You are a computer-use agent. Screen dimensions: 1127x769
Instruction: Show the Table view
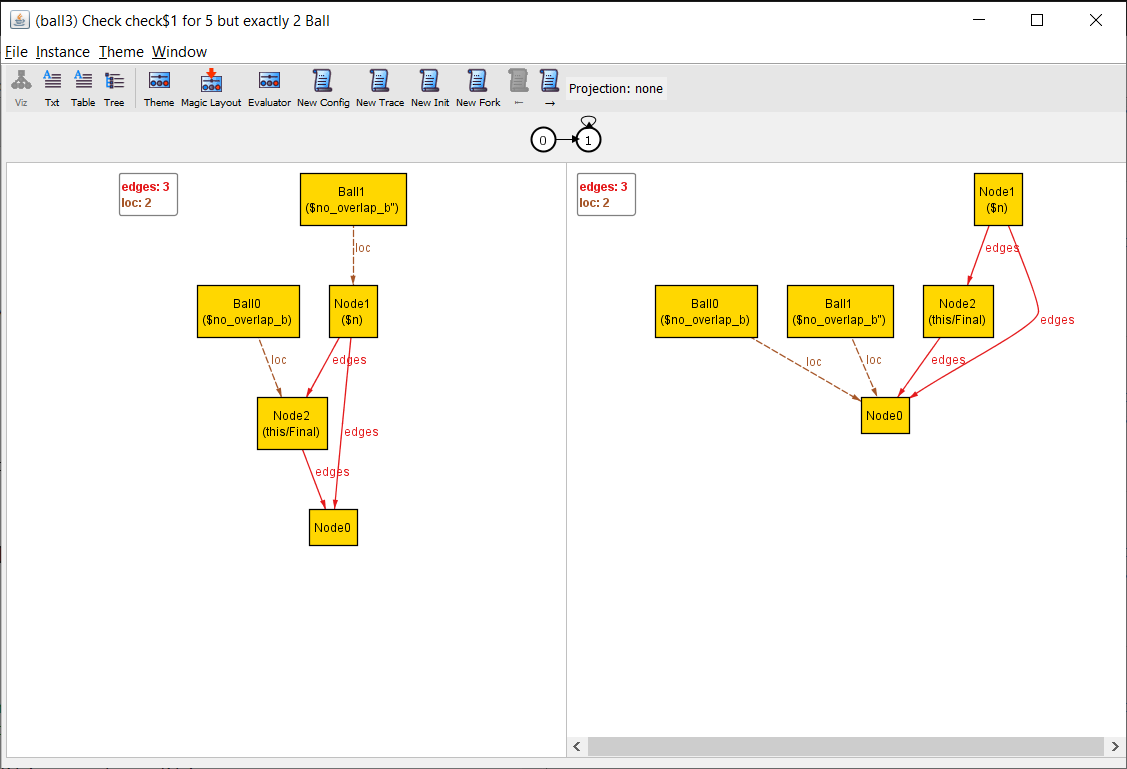click(x=83, y=88)
